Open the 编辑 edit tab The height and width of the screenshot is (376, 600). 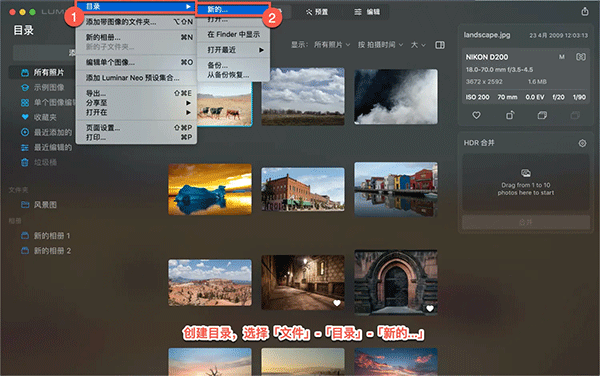pos(367,12)
